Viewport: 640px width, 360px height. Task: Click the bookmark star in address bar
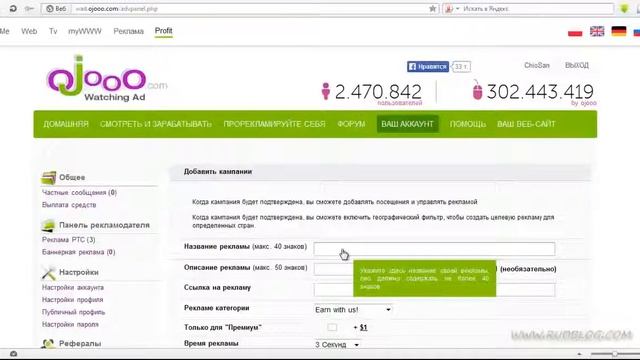[x=433, y=9]
